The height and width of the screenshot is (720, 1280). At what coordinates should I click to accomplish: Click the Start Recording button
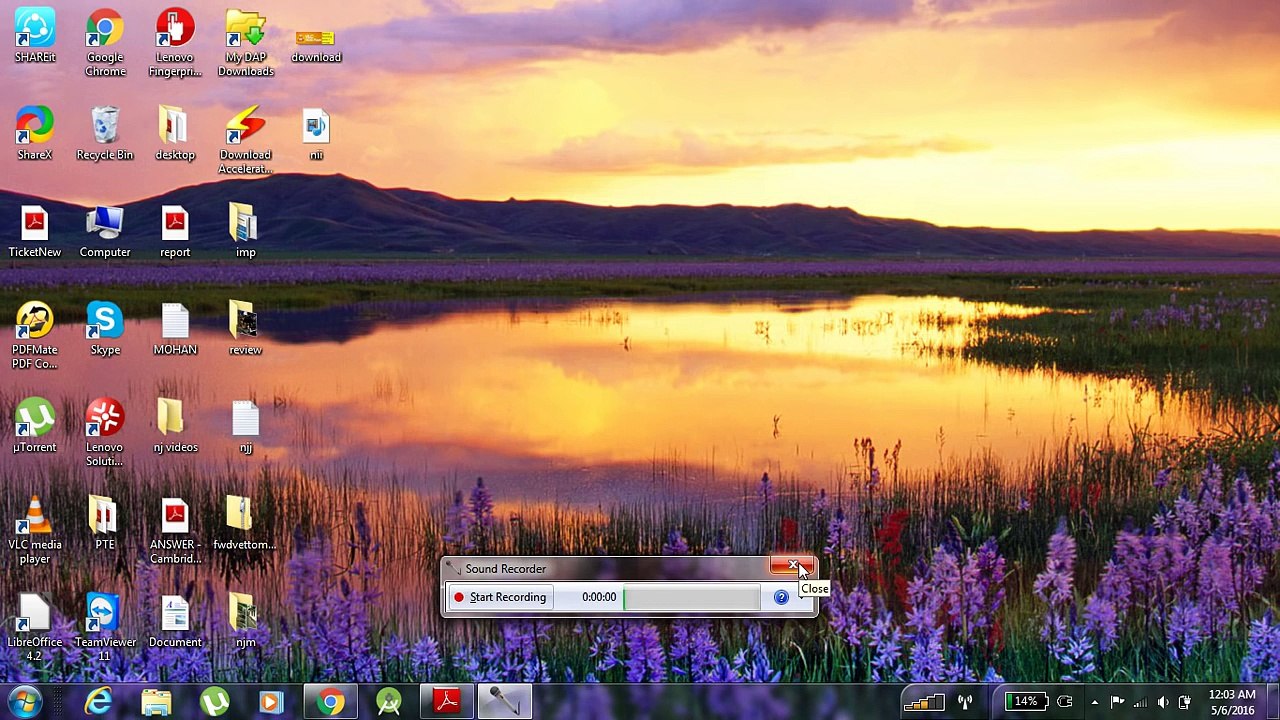499,597
